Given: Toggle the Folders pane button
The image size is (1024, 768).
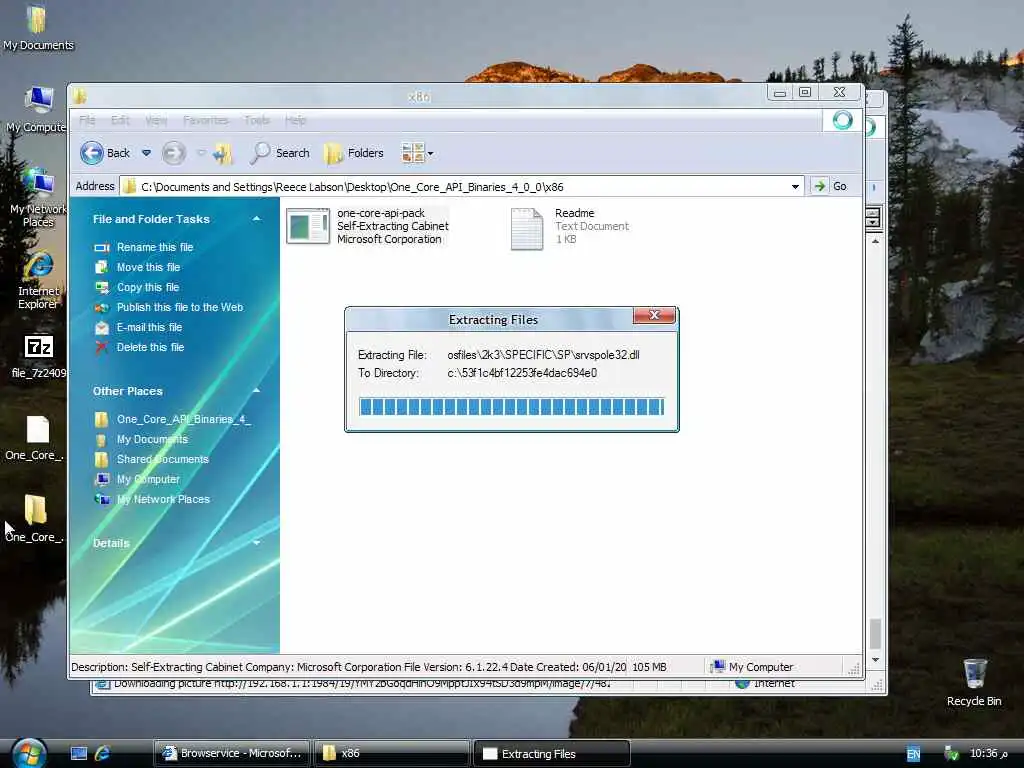Looking at the screenshot, I should [x=354, y=153].
